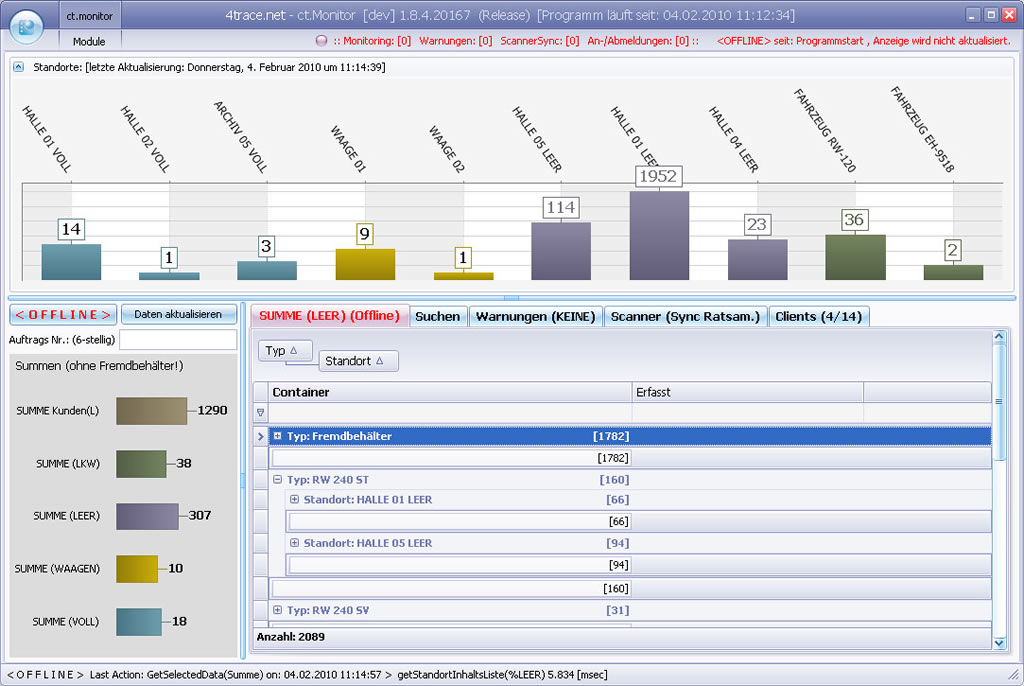Click the HALLE 01 LEER bar showing 1952
Image resolution: width=1024 pixels, height=686 pixels.
pos(659,235)
